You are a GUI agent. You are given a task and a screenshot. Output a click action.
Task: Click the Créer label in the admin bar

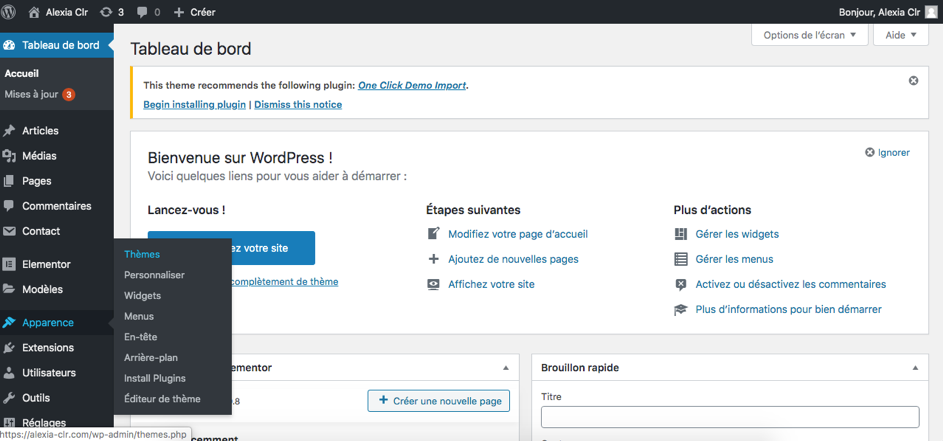click(x=203, y=12)
